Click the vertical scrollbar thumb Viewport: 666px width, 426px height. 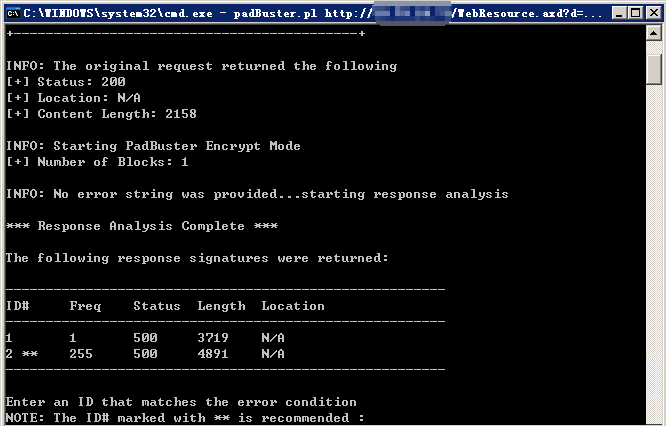pos(654,69)
